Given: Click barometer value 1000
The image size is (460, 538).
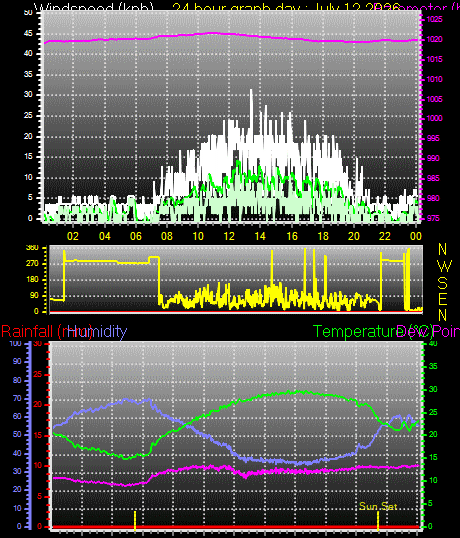Looking at the screenshot, I should [434, 118].
